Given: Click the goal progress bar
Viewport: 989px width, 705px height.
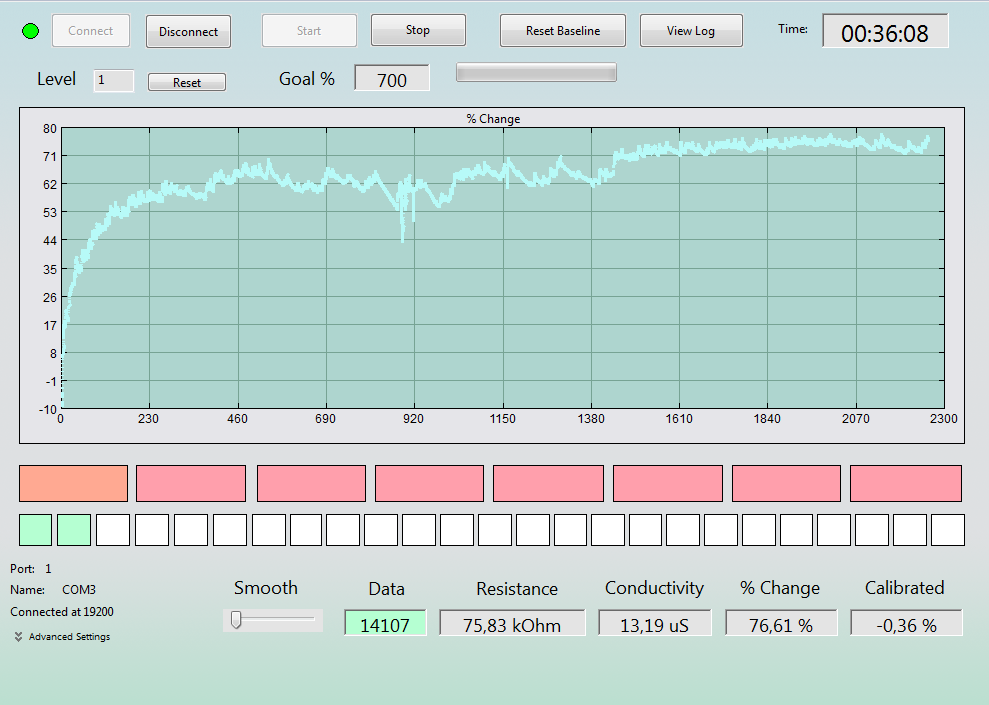Looking at the screenshot, I should pos(536,73).
